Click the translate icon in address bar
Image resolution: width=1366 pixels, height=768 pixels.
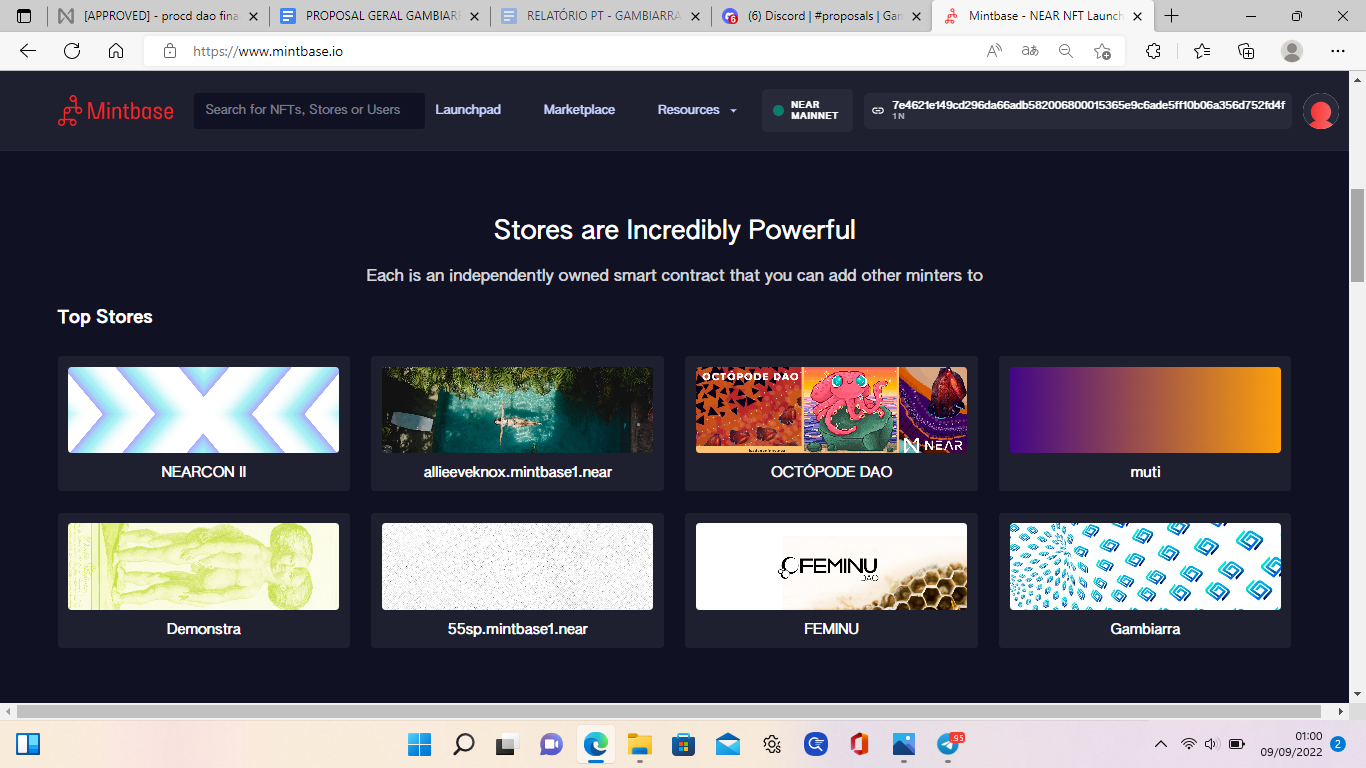click(x=1030, y=51)
